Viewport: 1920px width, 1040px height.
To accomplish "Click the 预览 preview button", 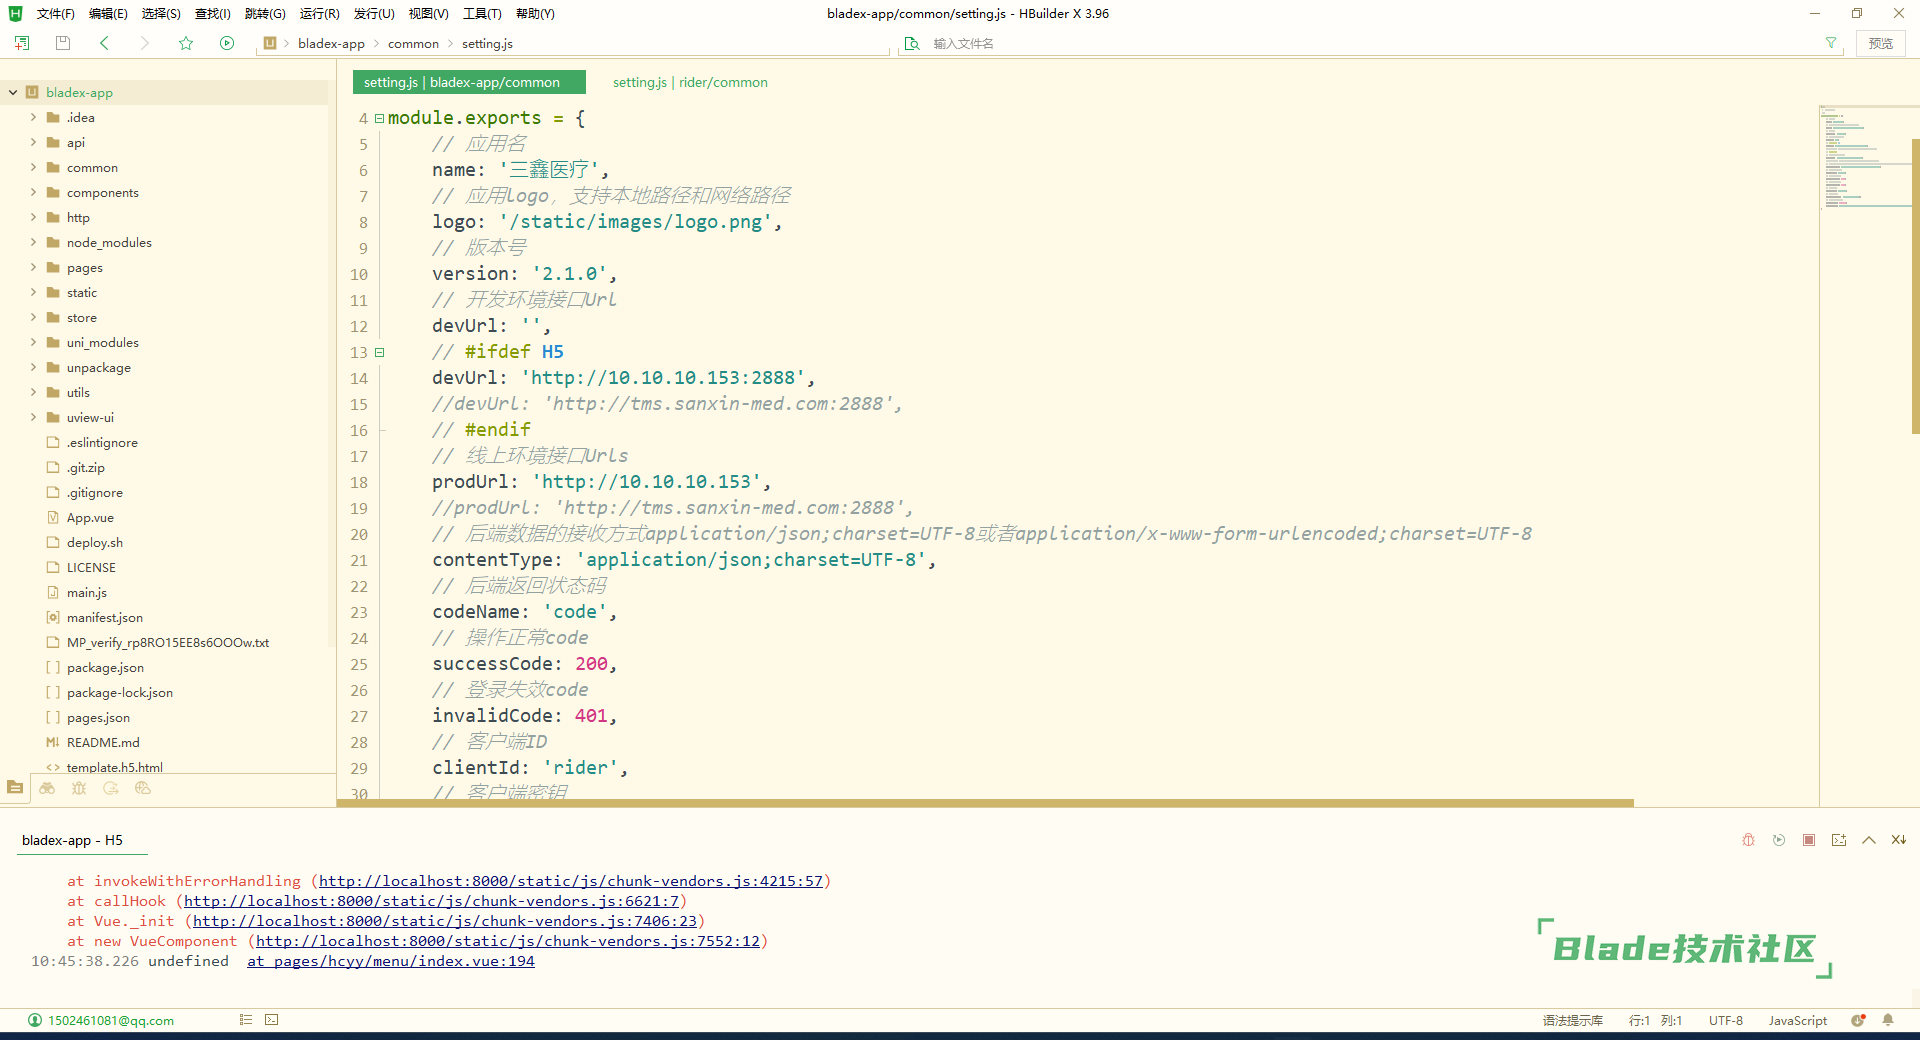I will tap(1881, 43).
